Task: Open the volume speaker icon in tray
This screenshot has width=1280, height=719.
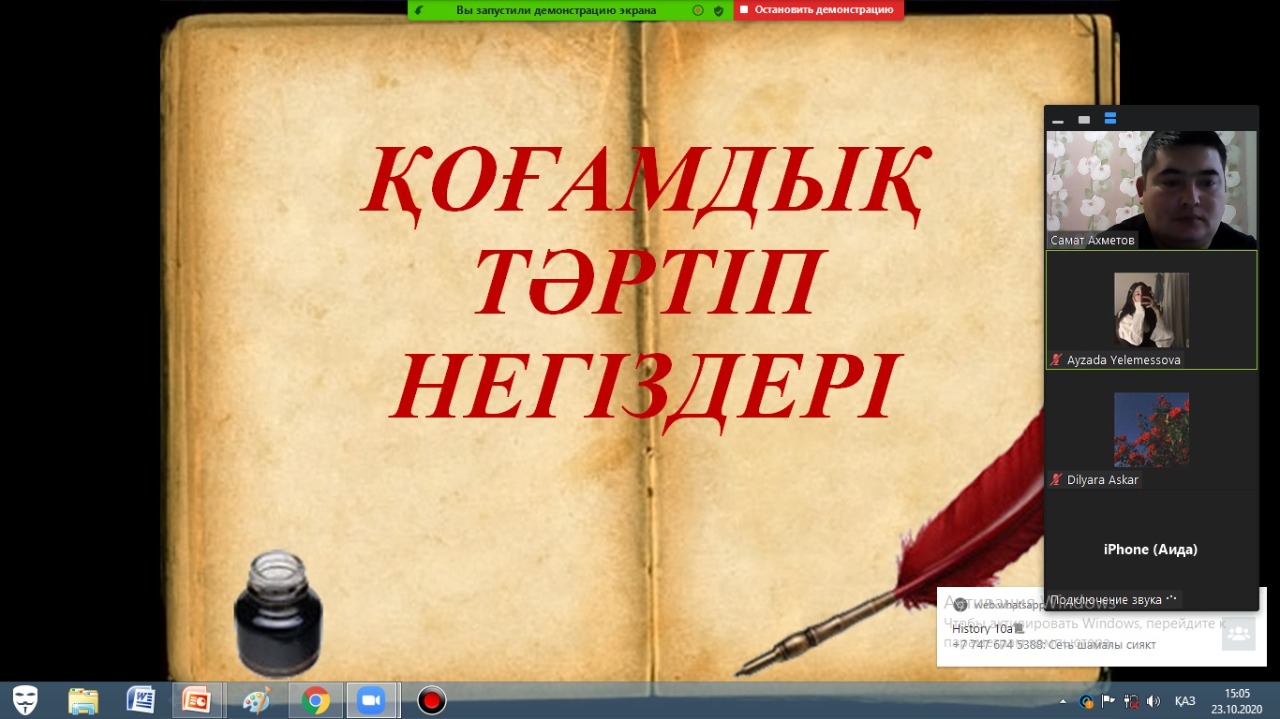Action: click(x=1154, y=701)
